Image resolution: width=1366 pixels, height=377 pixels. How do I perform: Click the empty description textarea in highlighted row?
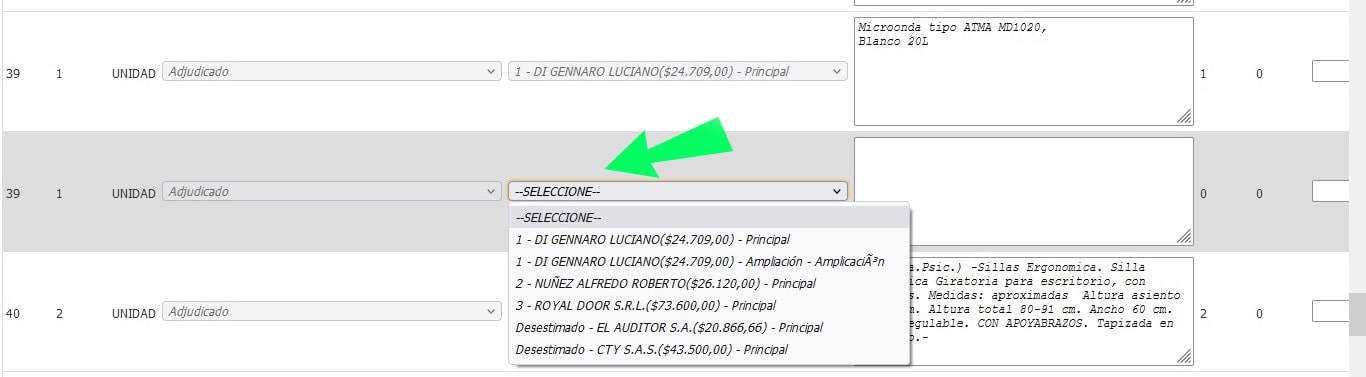point(1024,191)
